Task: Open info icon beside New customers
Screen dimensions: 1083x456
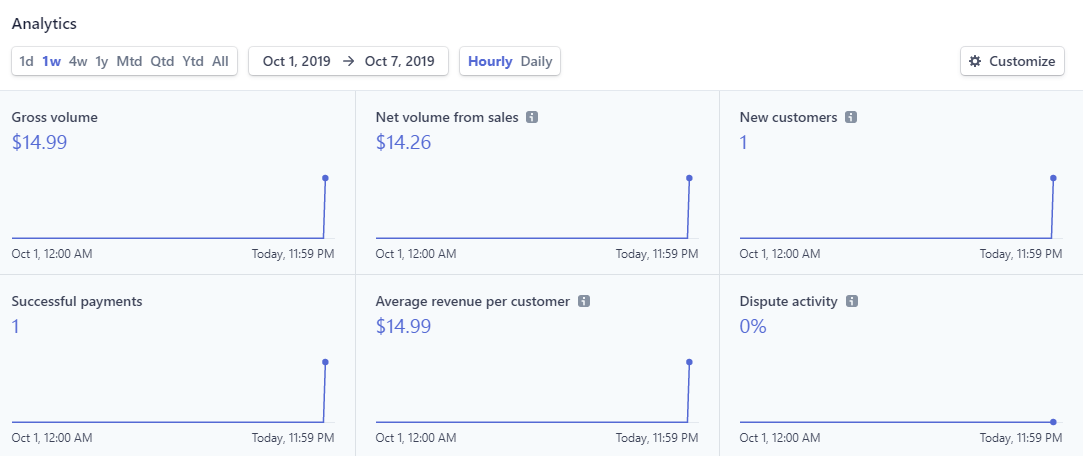Action: pos(851,117)
